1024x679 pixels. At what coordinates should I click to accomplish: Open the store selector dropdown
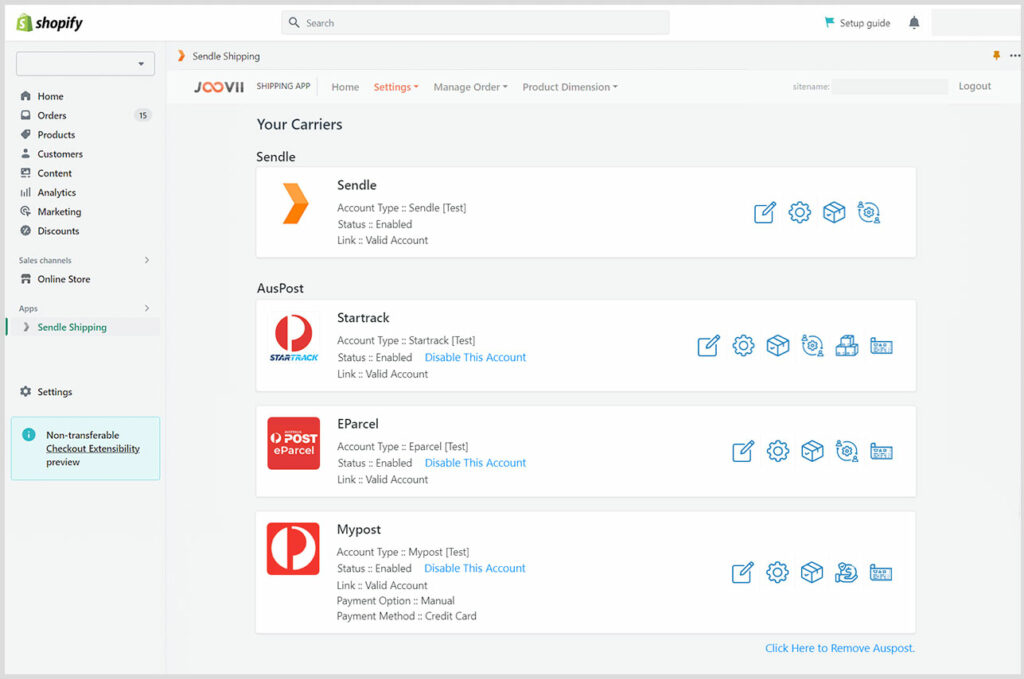86,64
